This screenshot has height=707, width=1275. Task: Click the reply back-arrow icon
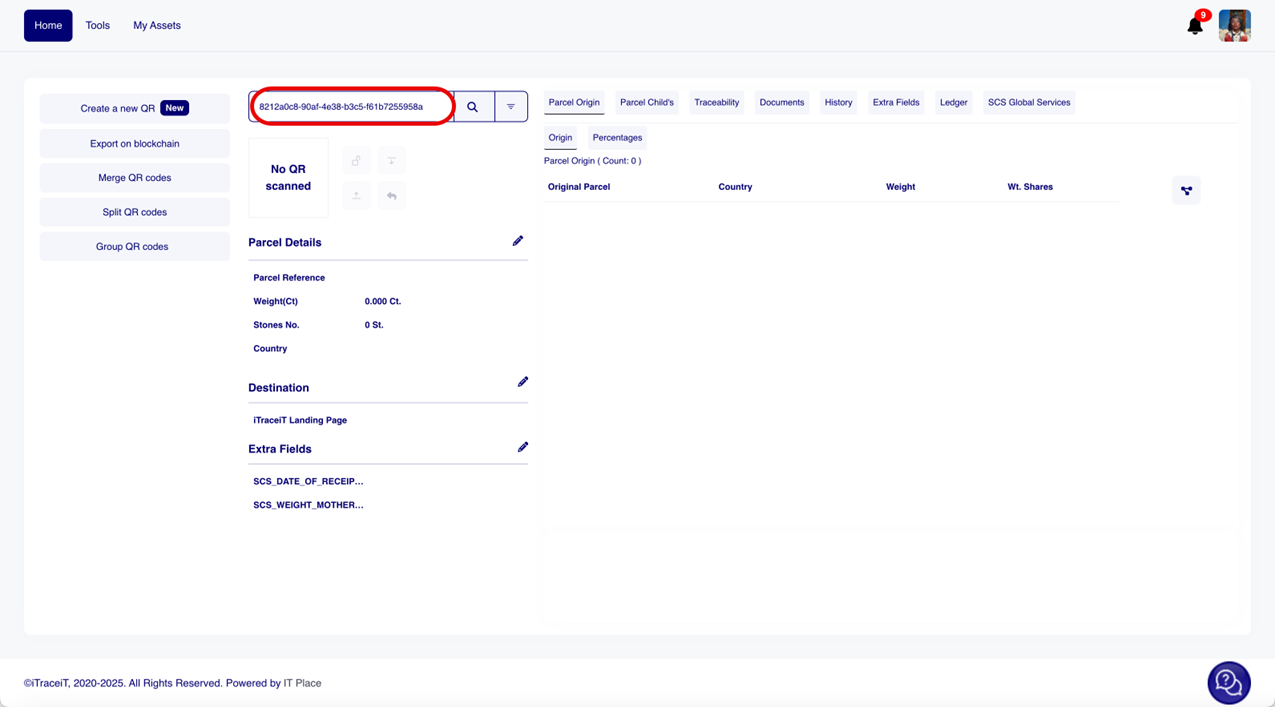tap(391, 196)
